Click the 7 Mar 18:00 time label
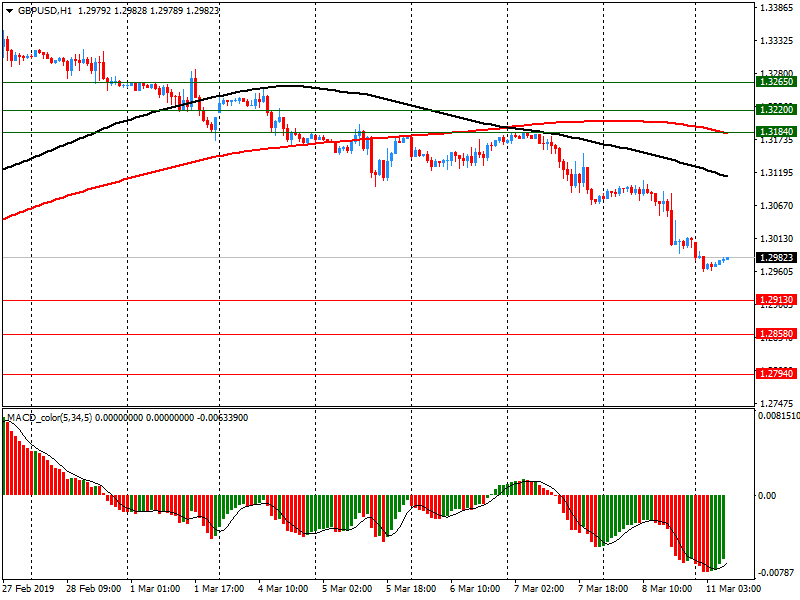The height and width of the screenshot is (600, 800). pyautogui.click(x=603, y=589)
